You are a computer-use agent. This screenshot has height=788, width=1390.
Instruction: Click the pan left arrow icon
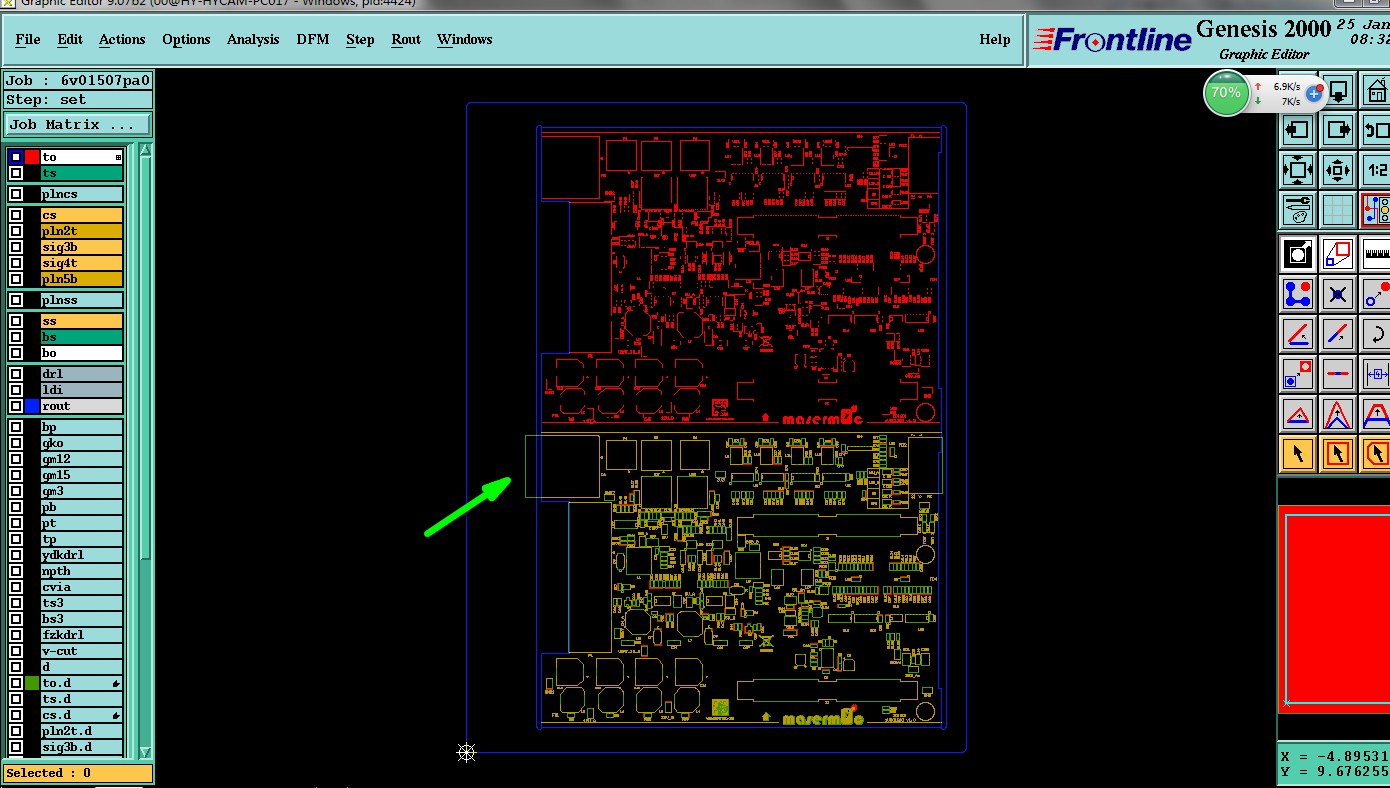click(1298, 130)
